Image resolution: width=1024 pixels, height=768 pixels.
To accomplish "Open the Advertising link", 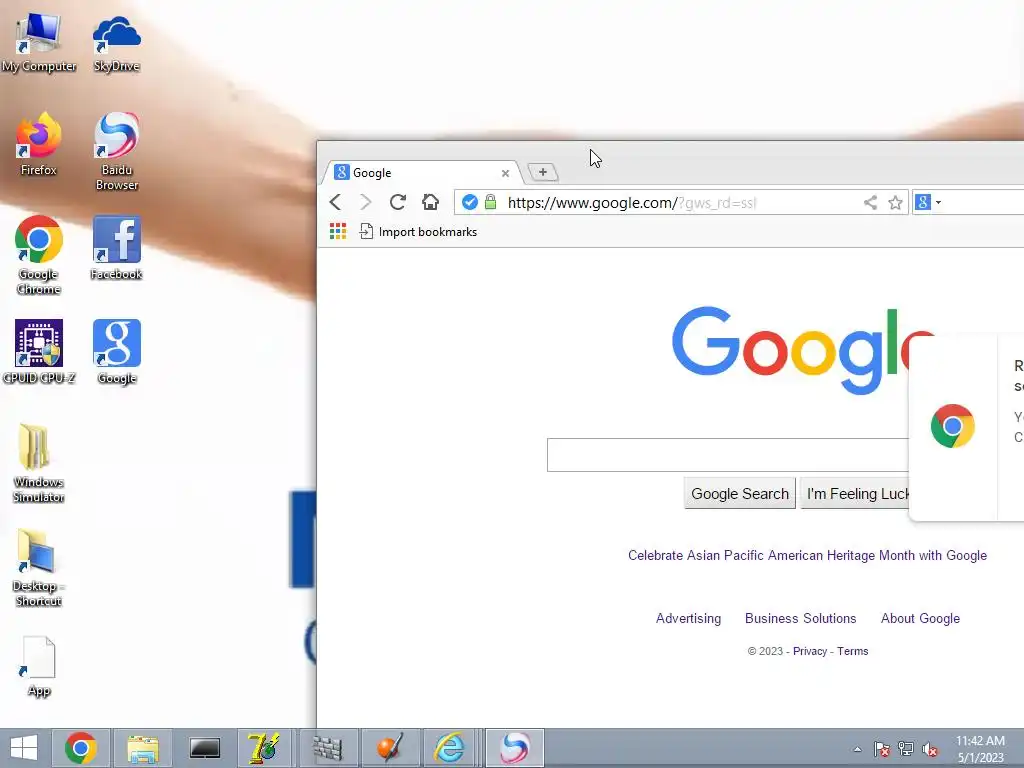I will 688,618.
